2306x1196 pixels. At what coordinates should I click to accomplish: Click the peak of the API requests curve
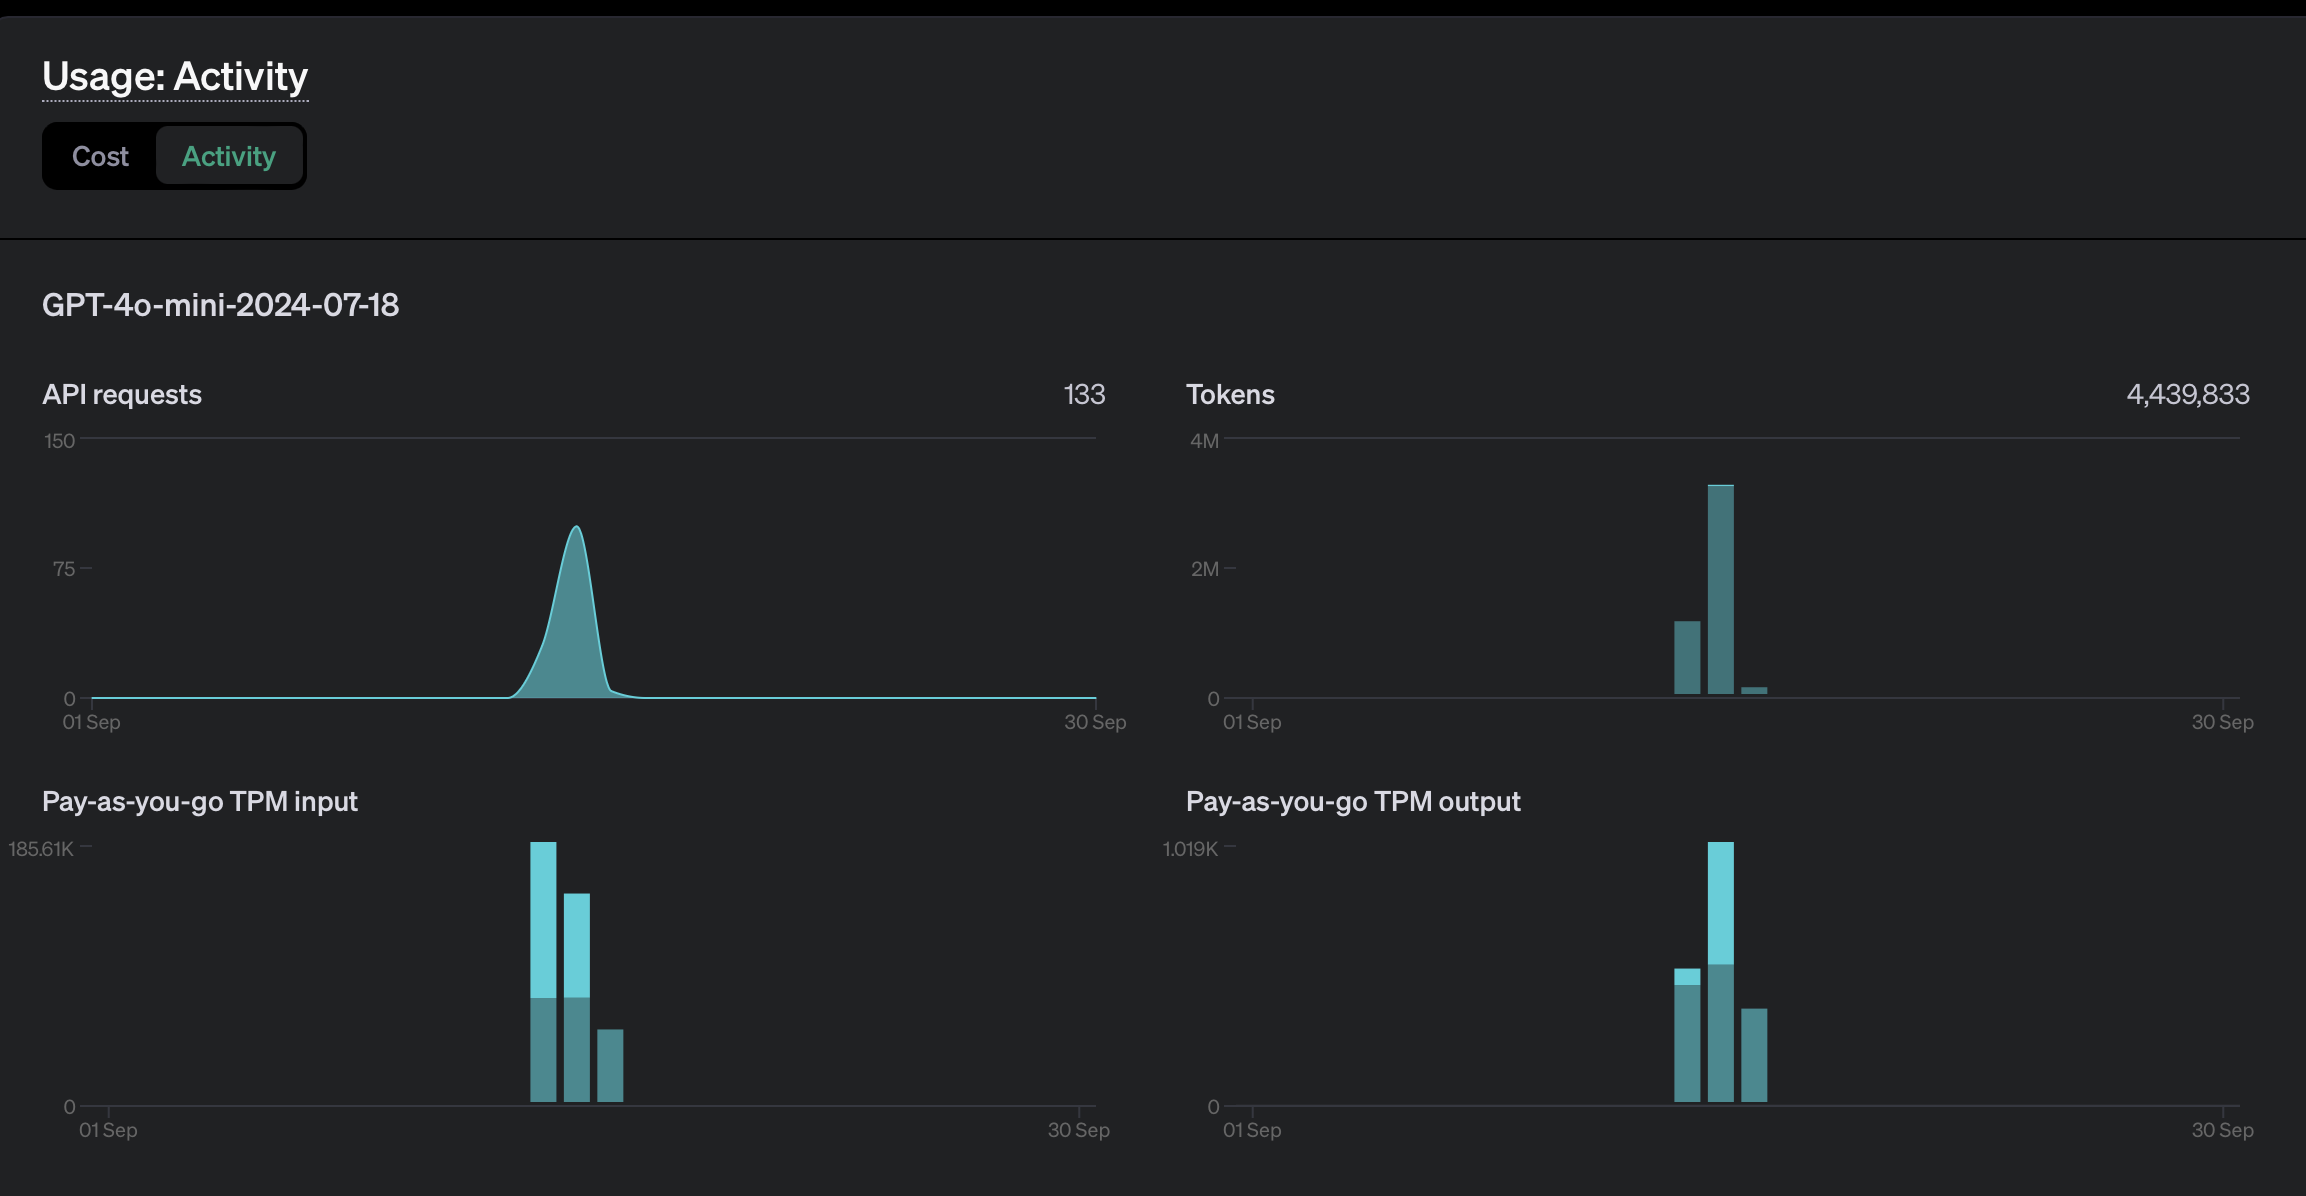point(576,529)
